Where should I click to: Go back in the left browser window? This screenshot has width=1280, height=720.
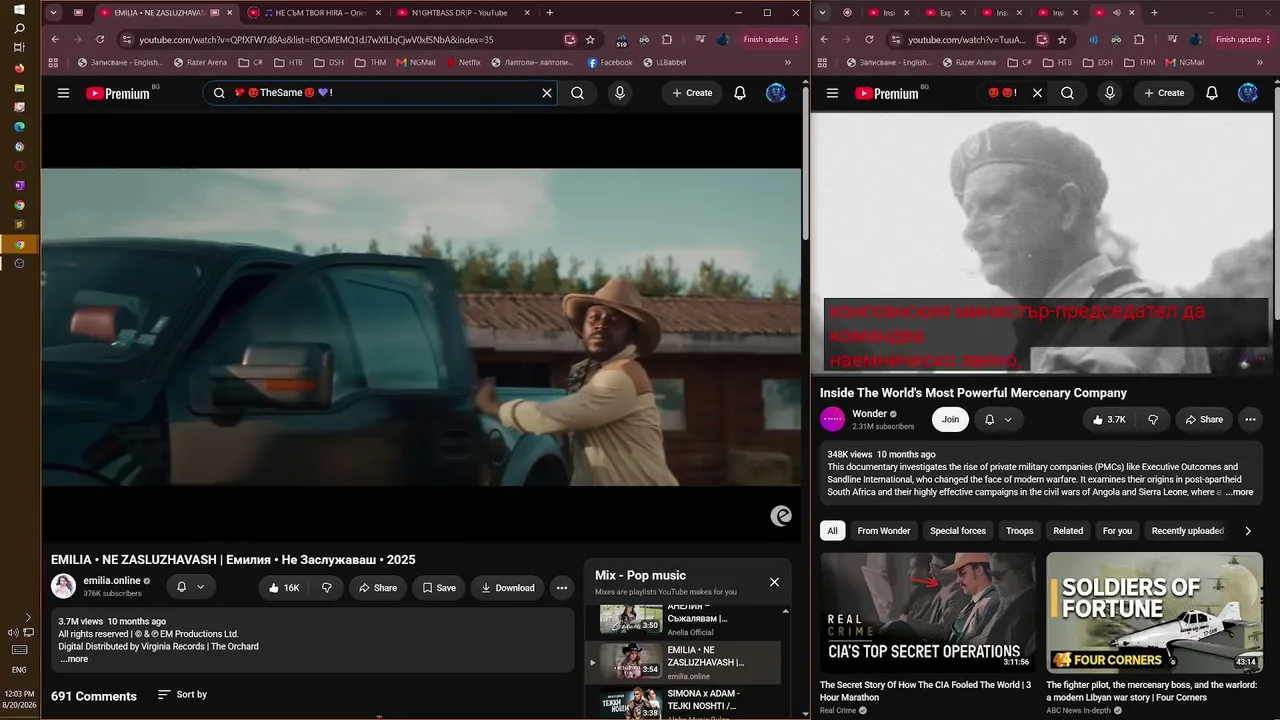point(55,39)
